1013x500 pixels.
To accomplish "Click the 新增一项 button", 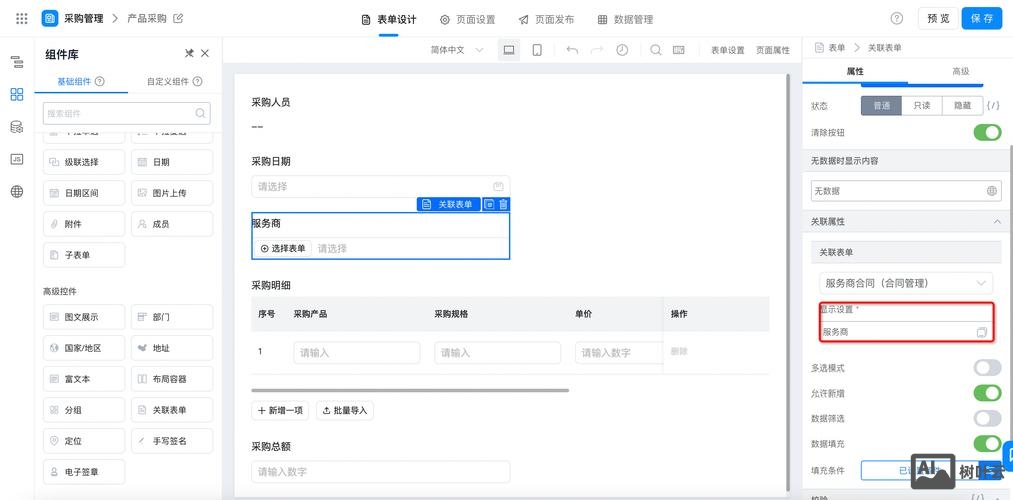I will 280,410.
